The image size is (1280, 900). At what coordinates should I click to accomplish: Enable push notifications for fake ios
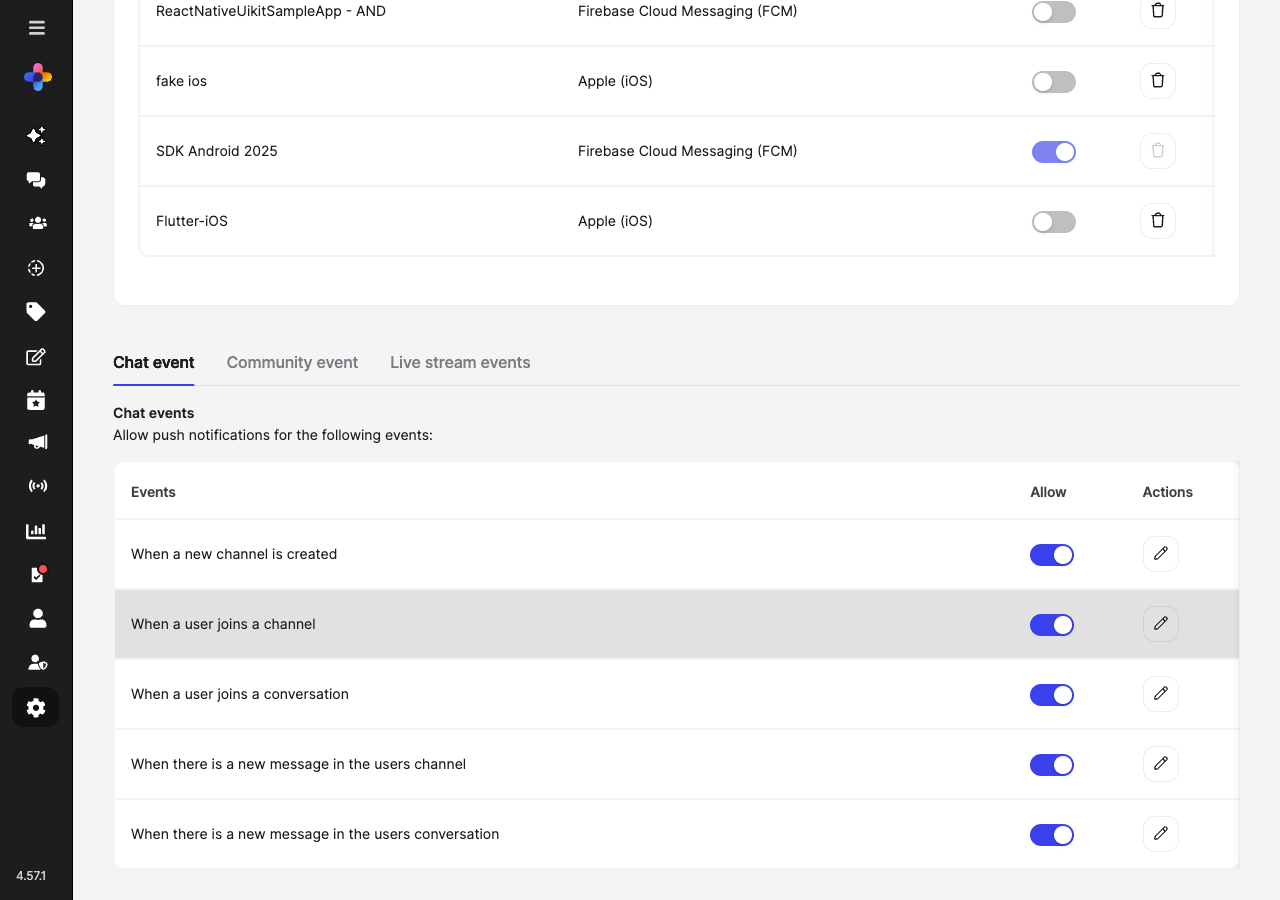(1053, 81)
